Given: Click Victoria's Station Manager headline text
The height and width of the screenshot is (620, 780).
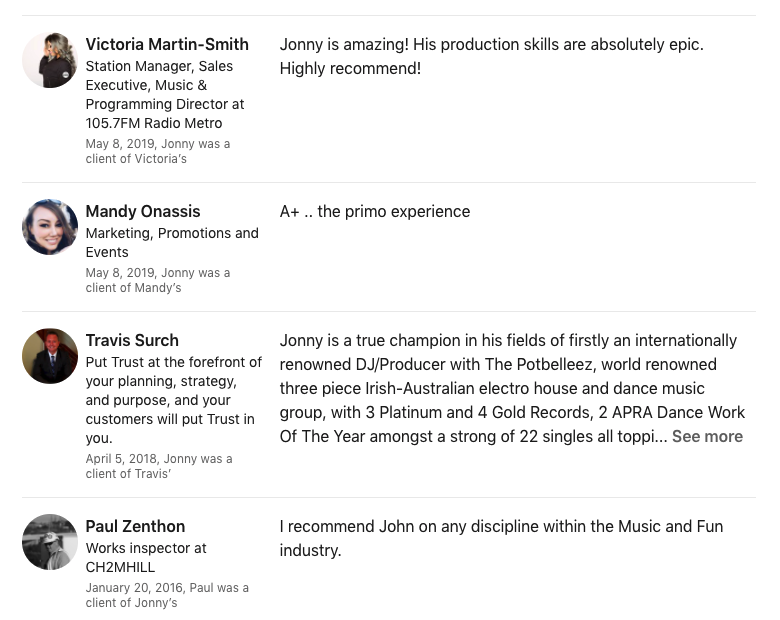Looking at the screenshot, I should point(165,95).
